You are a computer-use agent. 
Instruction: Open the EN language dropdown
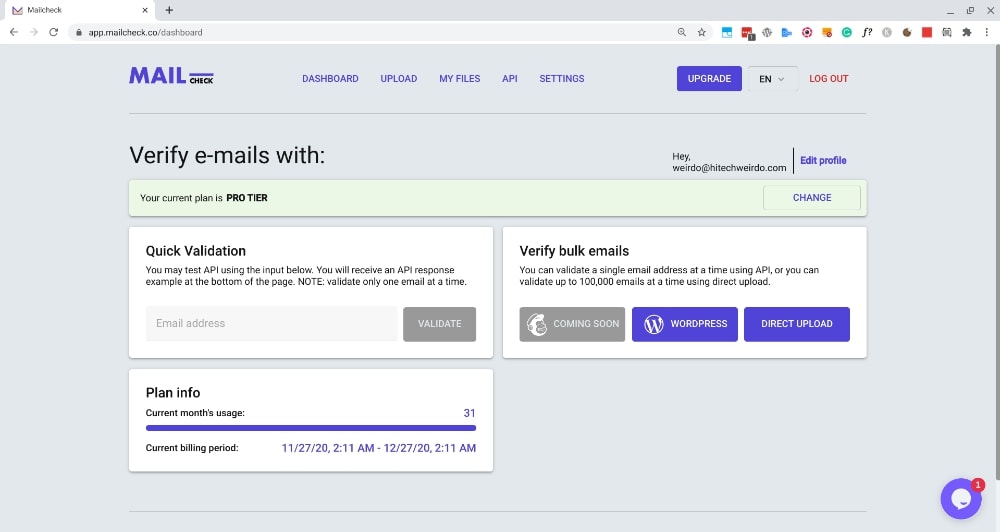[772, 78]
